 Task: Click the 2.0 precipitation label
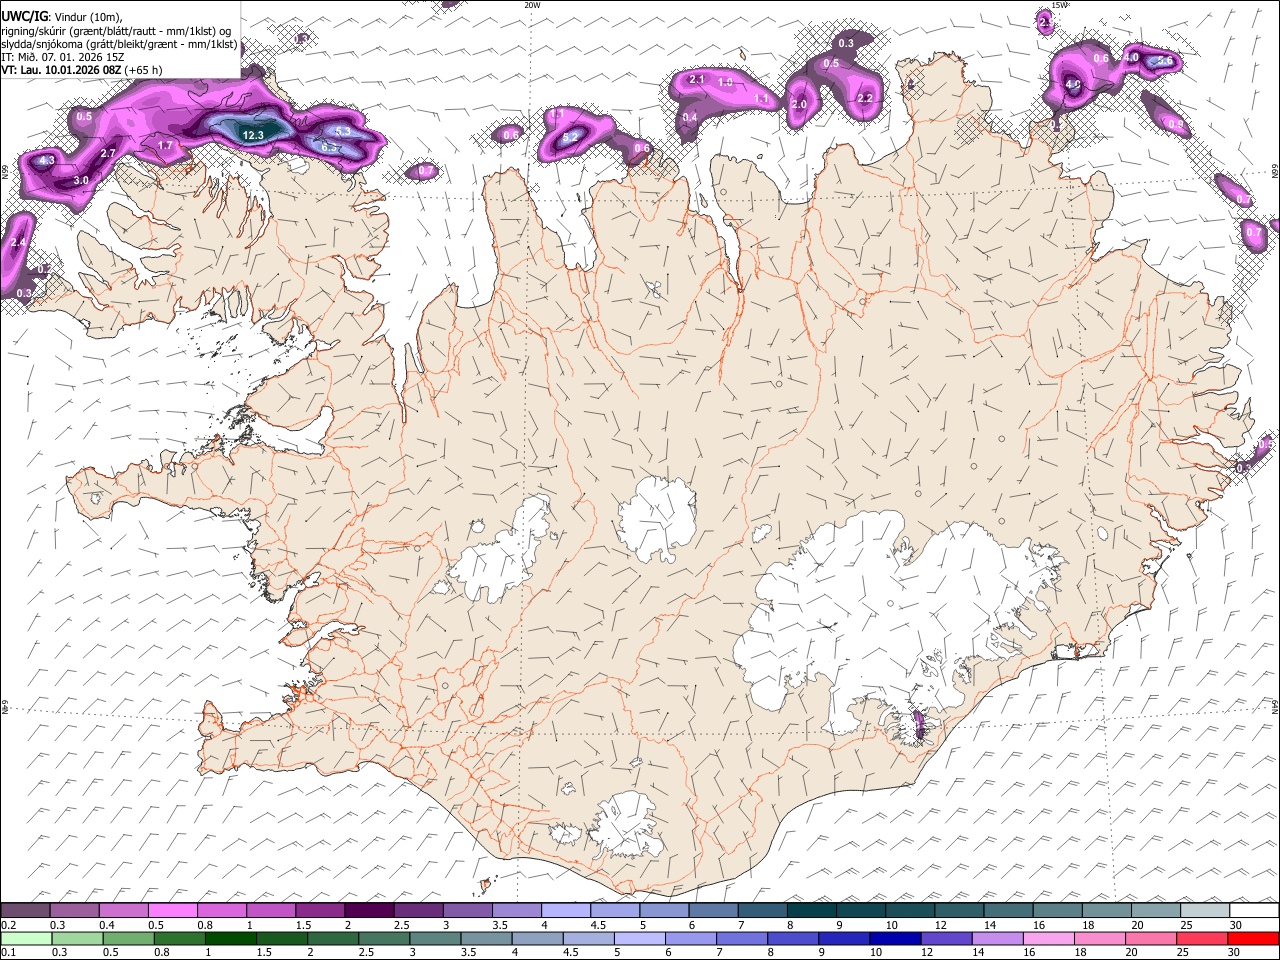(799, 104)
